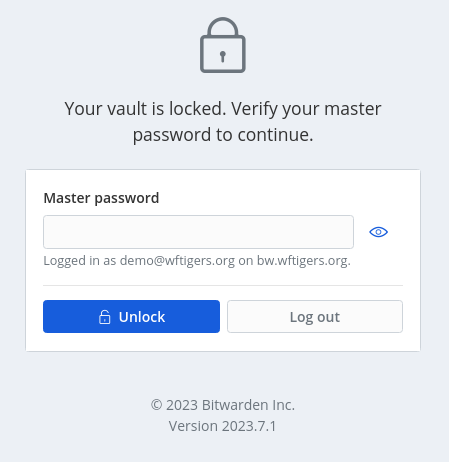Click the Log out button
449x462 pixels.
click(x=315, y=316)
